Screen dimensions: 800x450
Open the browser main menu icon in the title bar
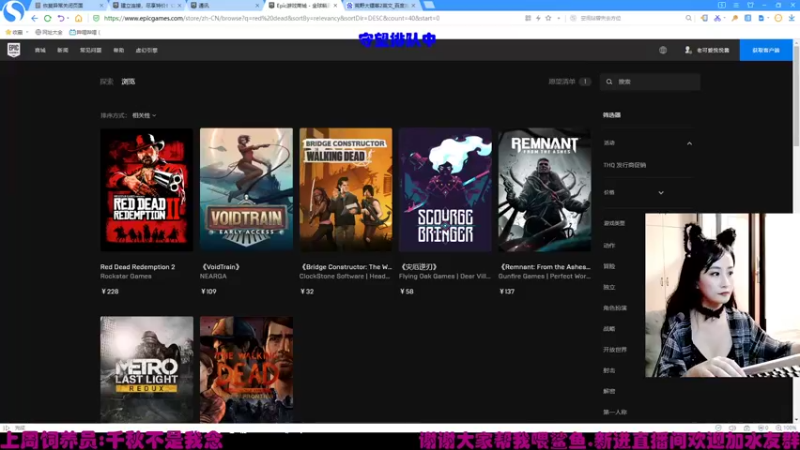click(x=736, y=5)
